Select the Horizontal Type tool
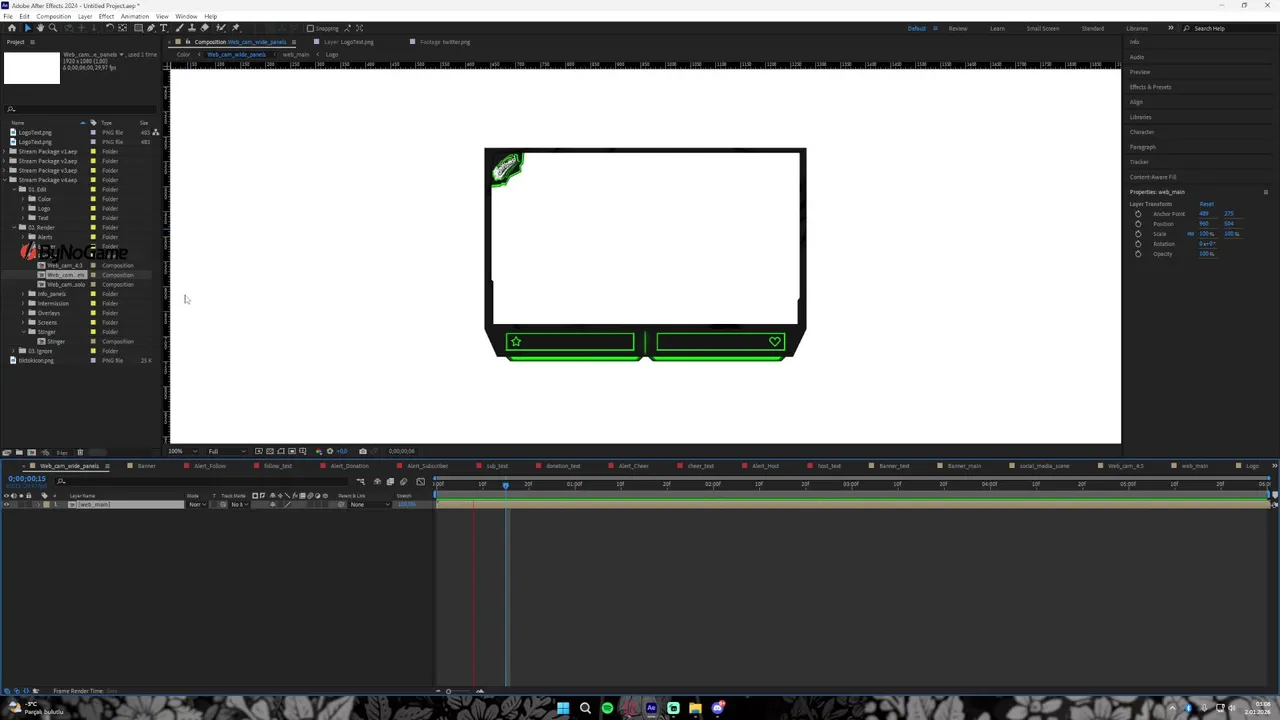Screen dimensions: 1280x720 point(164,28)
